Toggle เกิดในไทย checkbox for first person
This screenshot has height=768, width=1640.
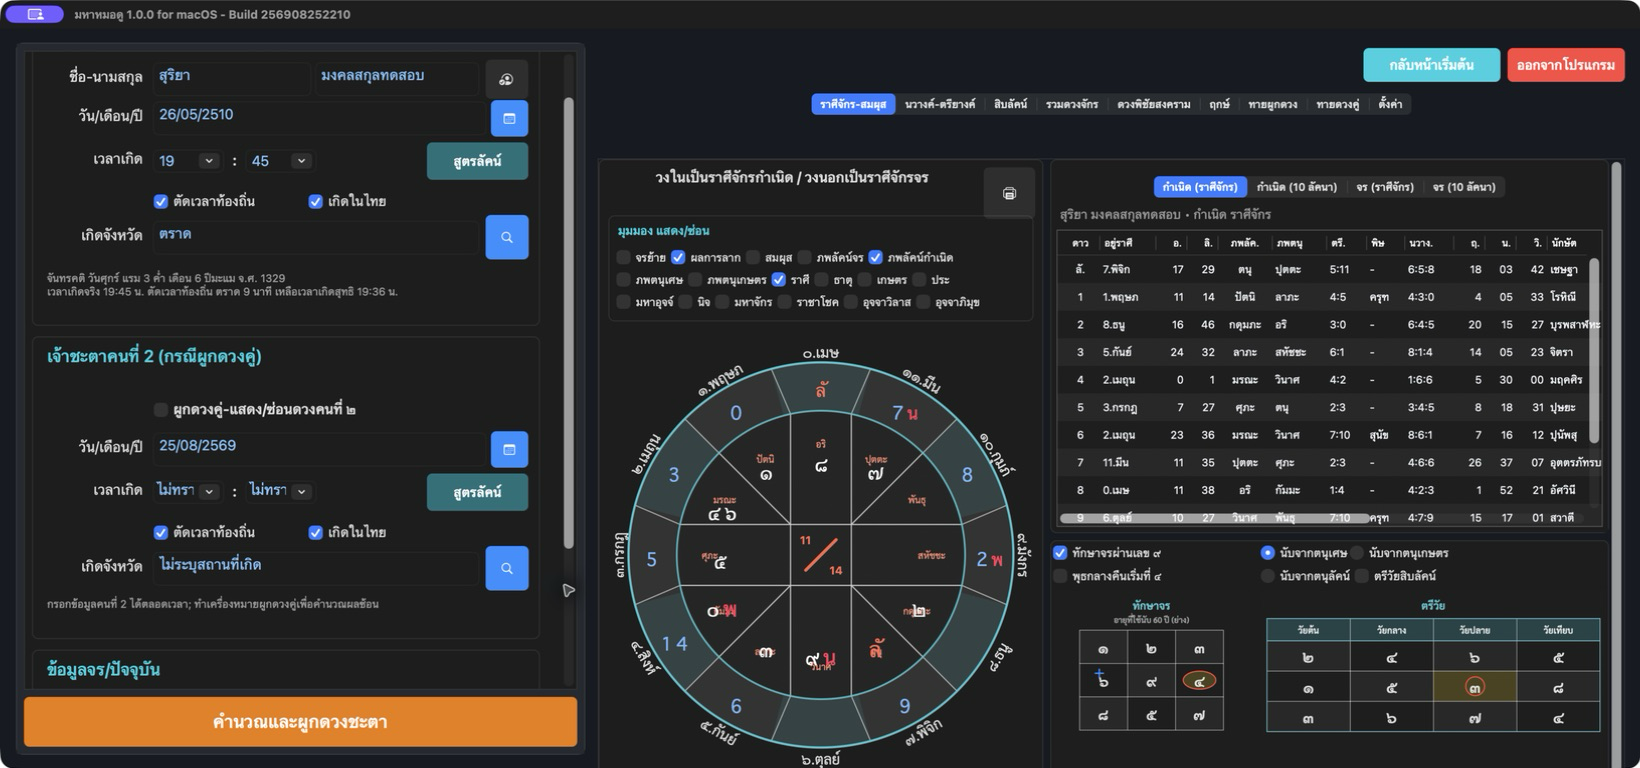pyautogui.click(x=315, y=201)
